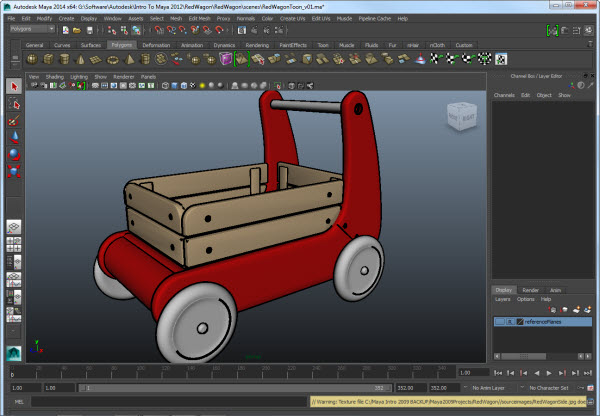This screenshot has height=416, width=600.
Task: Open the No Character Set dropdown
Action: (546, 388)
